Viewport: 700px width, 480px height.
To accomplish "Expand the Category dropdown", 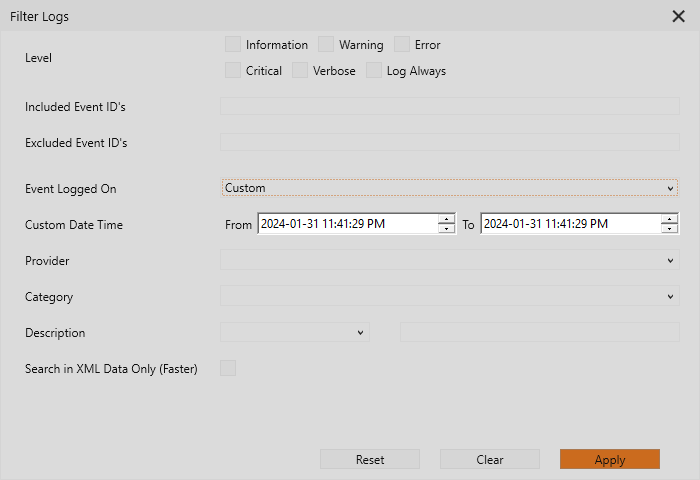I will tap(450, 296).
